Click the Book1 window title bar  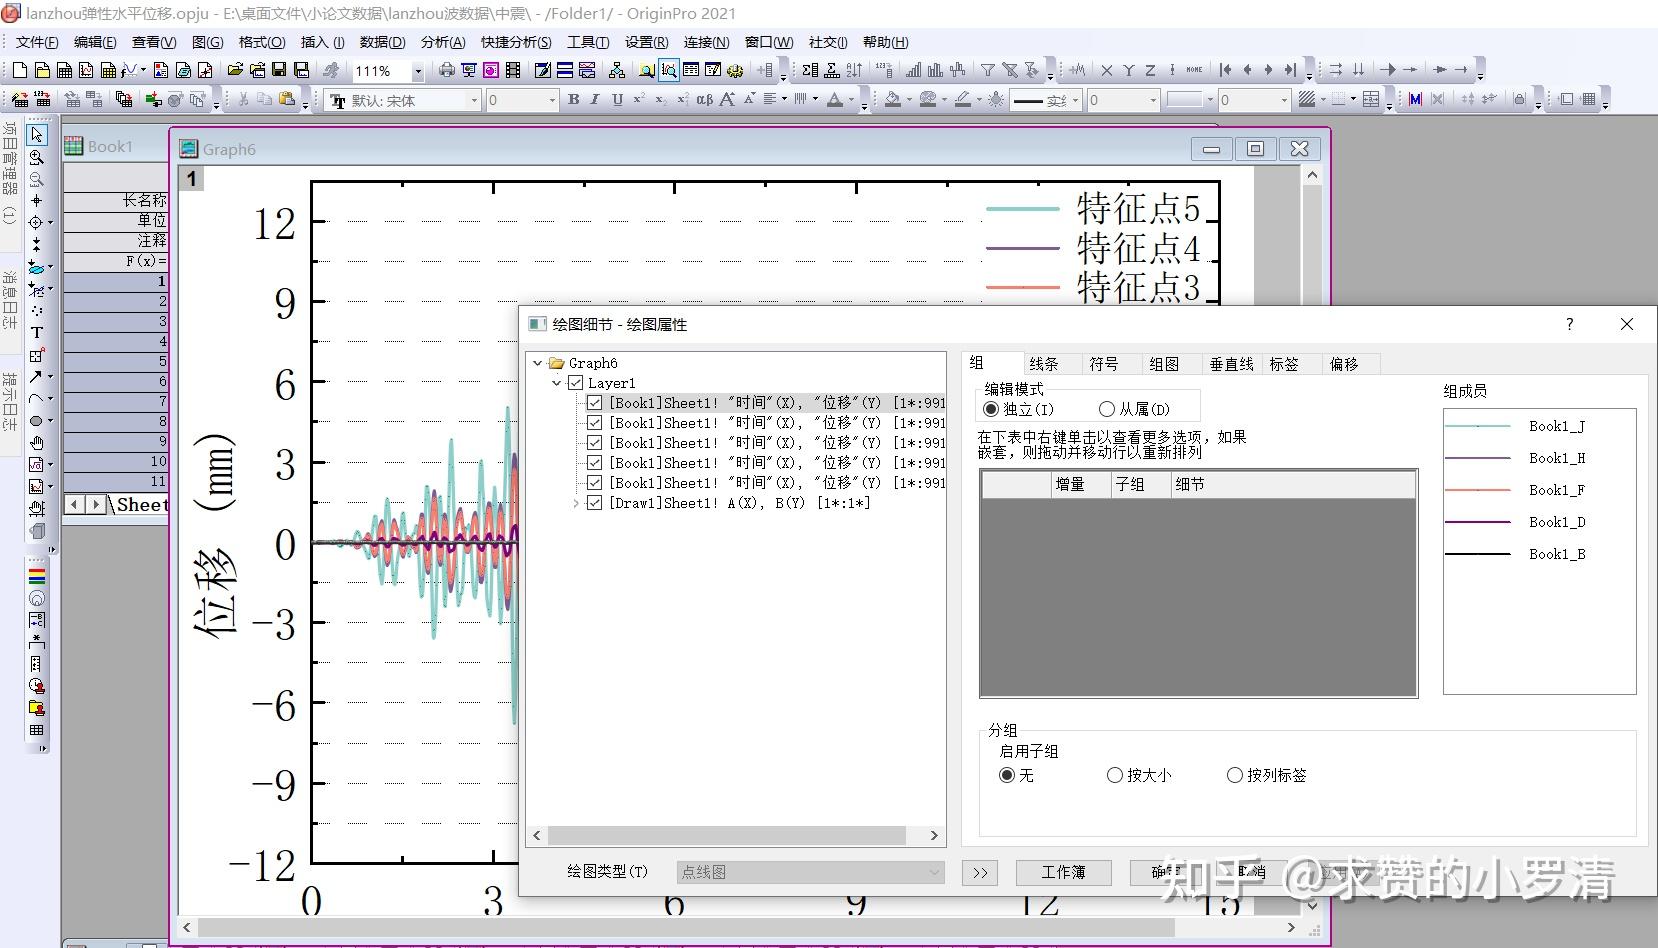click(115, 146)
